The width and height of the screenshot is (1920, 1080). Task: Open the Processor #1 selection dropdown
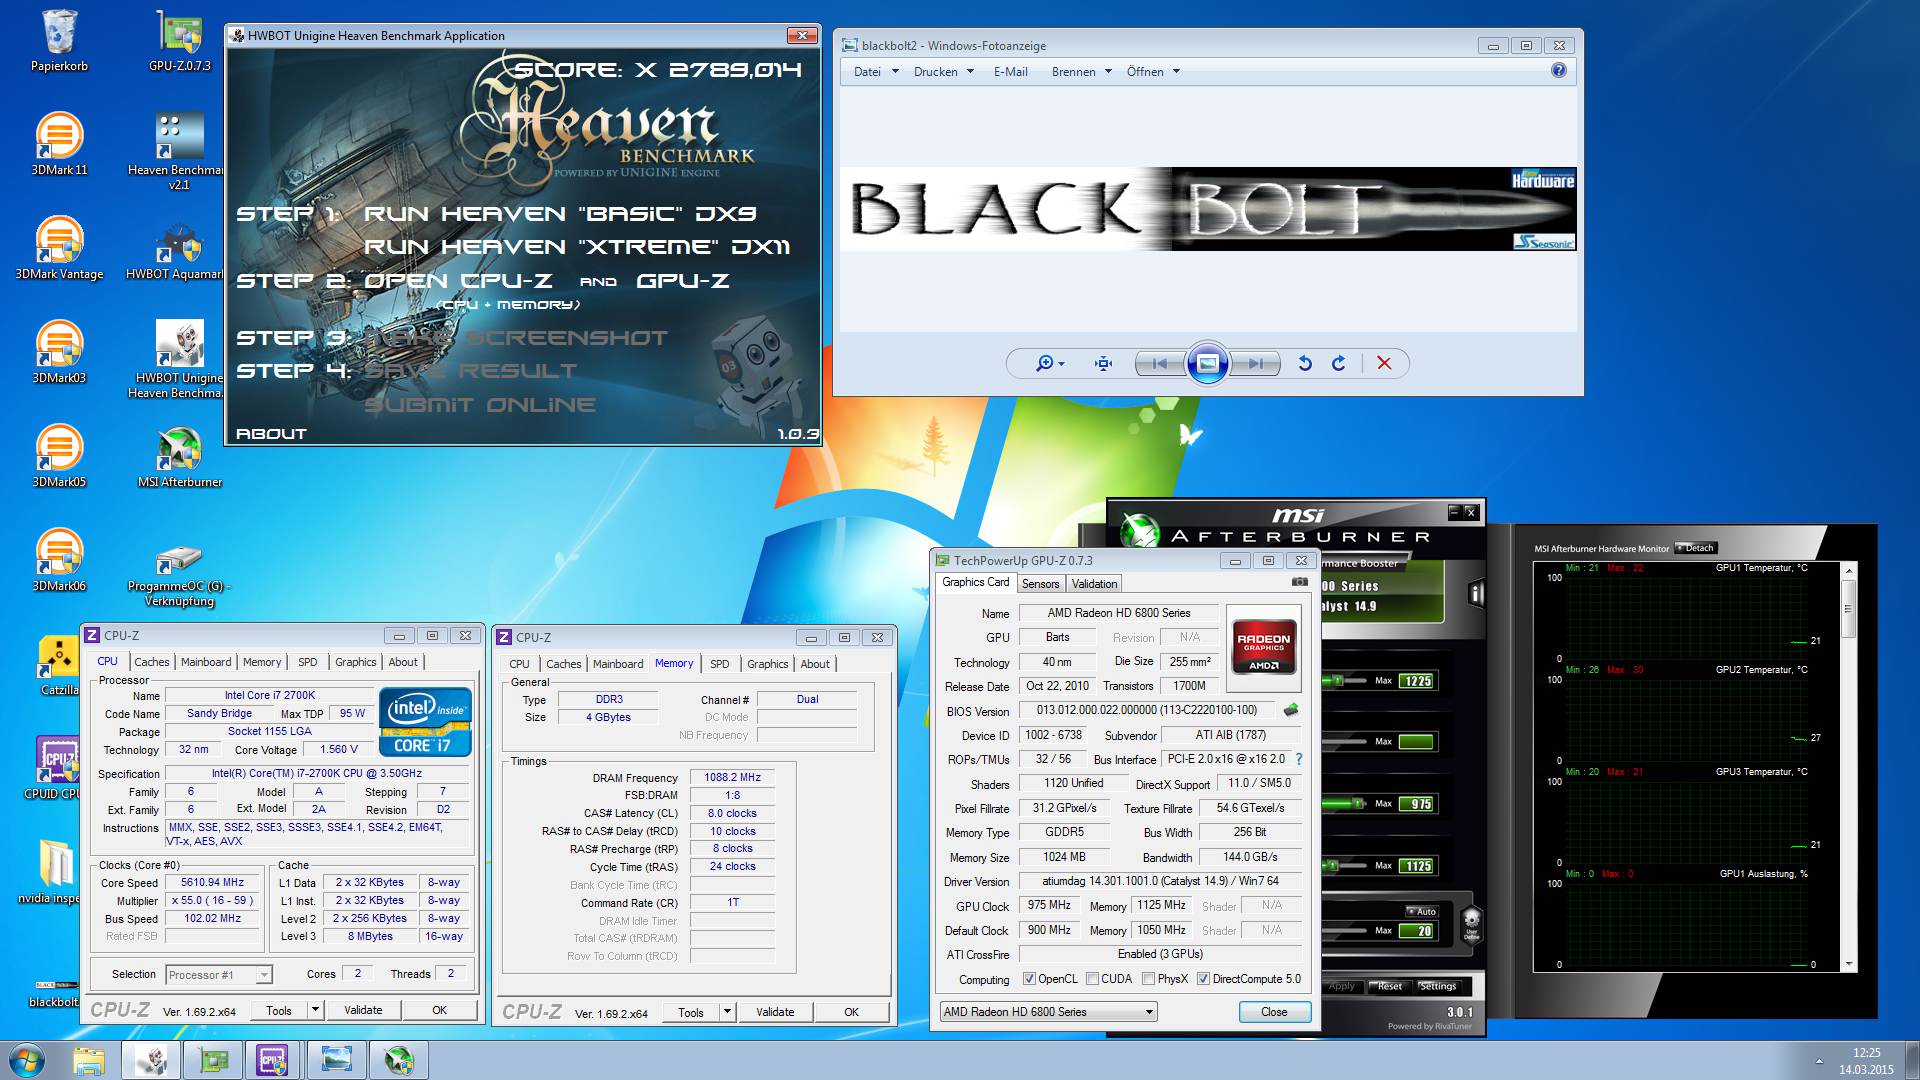click(x=219, y=974)
